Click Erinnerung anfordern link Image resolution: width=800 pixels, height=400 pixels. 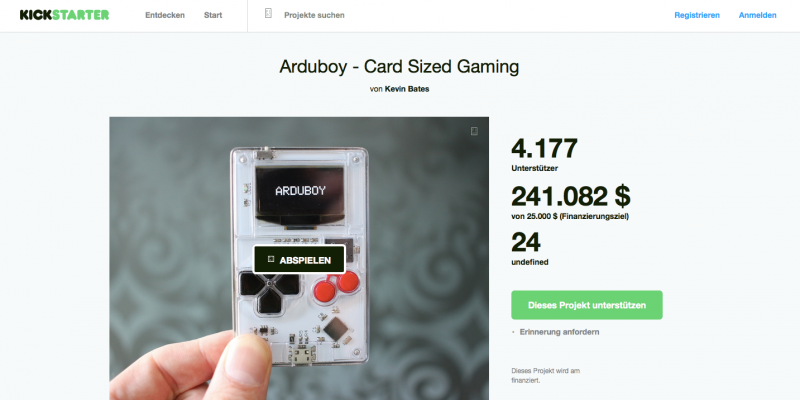point(559,332)
